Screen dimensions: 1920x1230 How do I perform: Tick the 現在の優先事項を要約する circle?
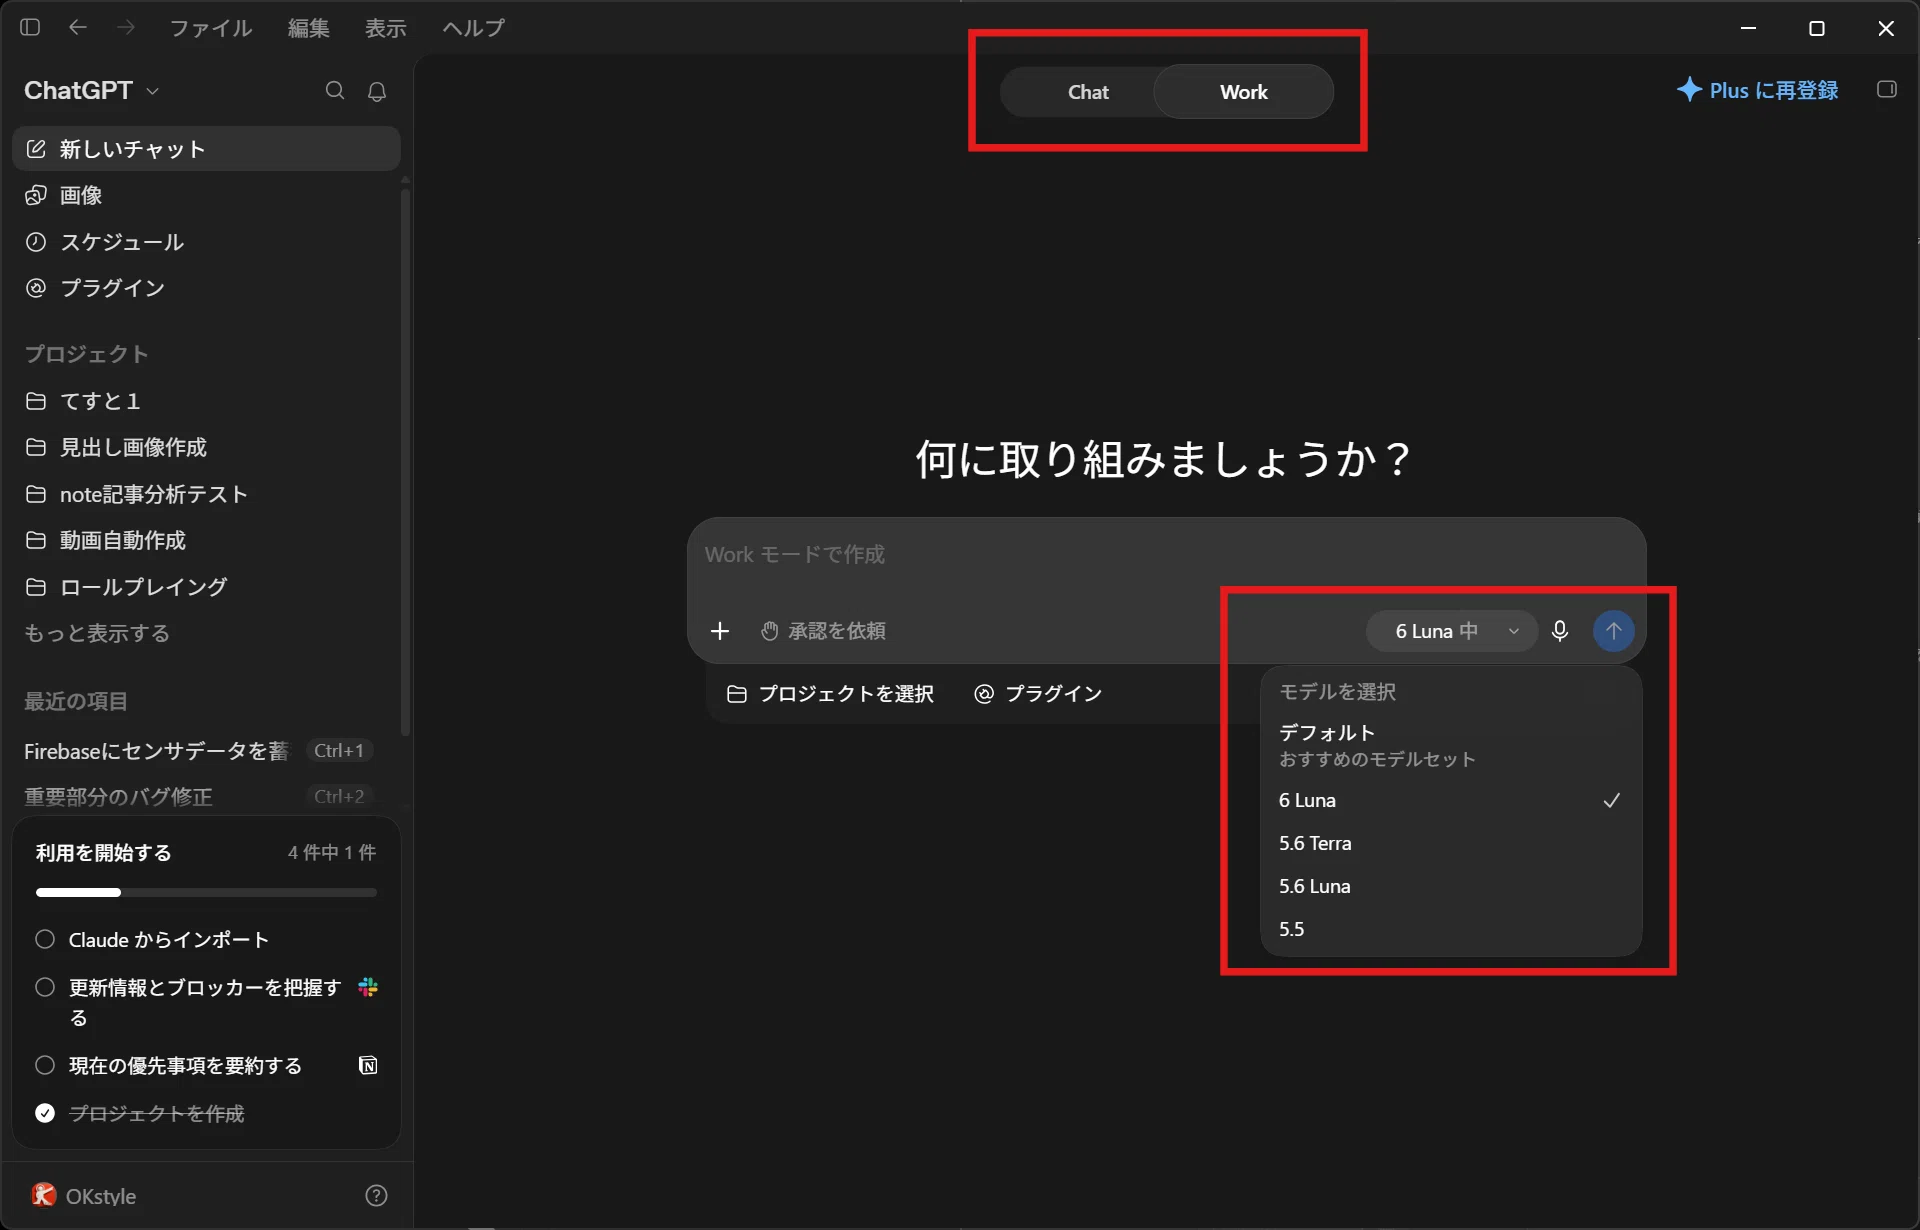[45, 1065]
